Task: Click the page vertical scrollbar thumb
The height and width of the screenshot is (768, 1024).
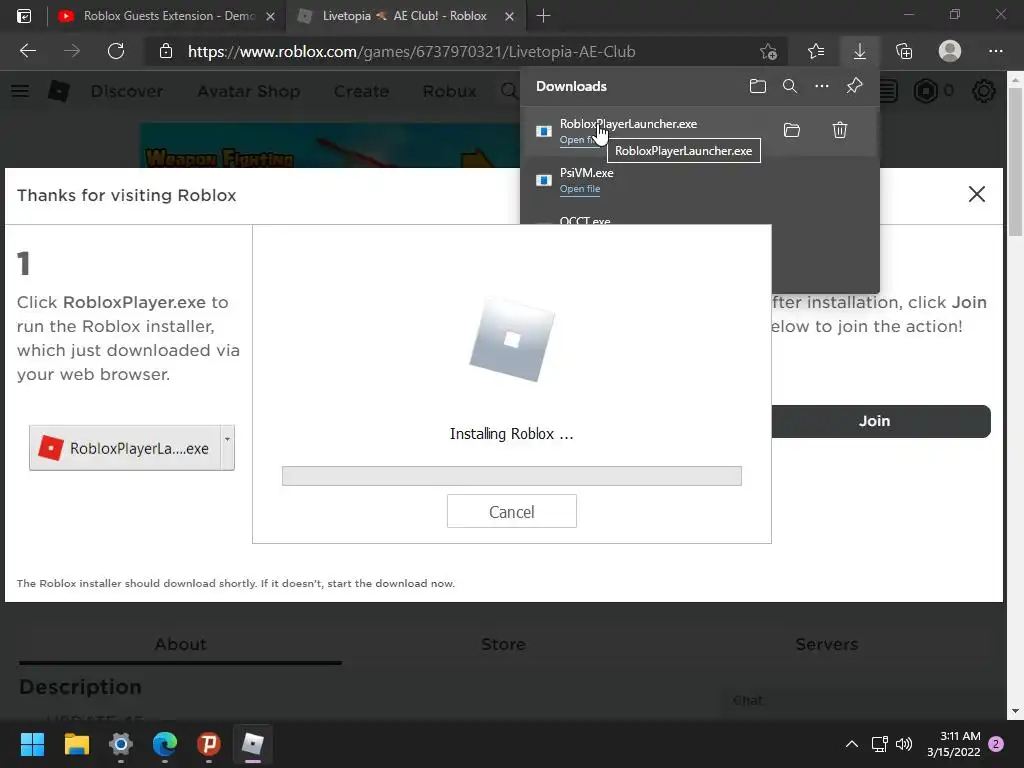Action: (x=1015, y=161)
